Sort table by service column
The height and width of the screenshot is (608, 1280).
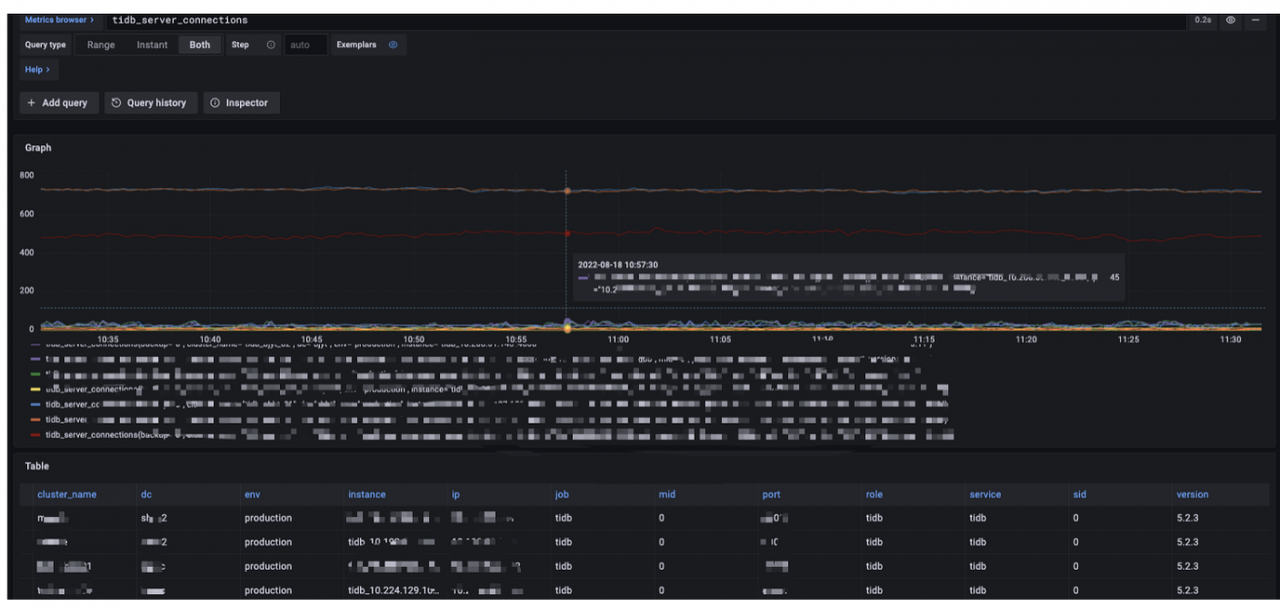(985, 494)
